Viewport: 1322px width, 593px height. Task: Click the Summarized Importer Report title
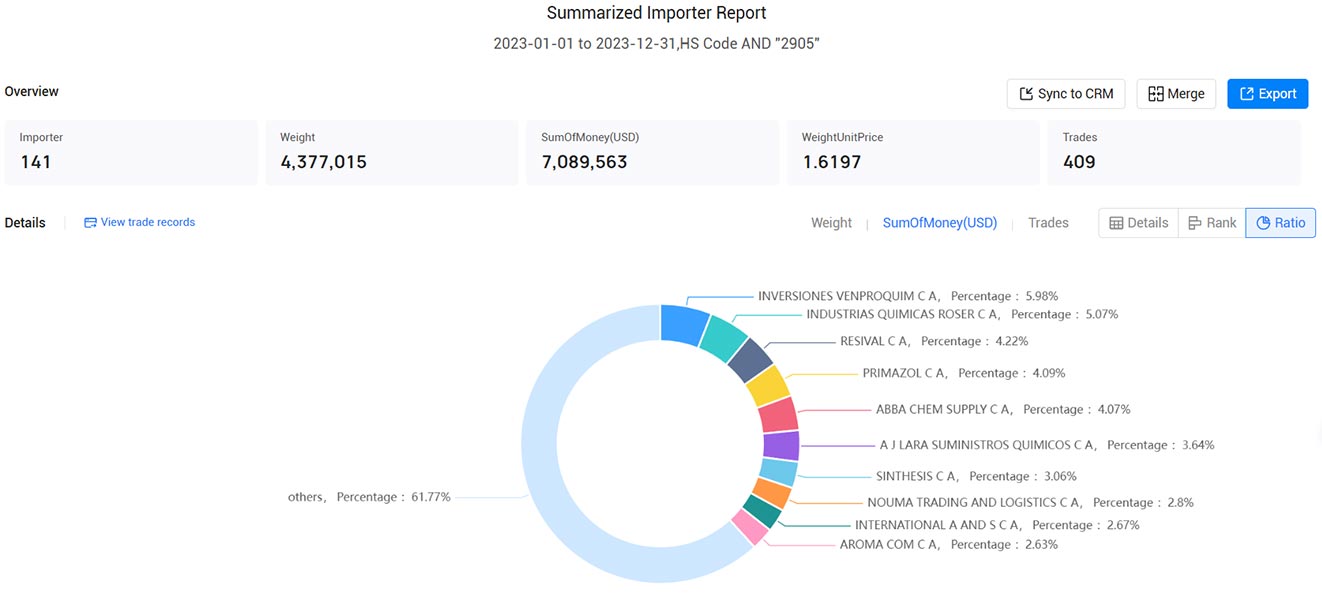[657, 13]
